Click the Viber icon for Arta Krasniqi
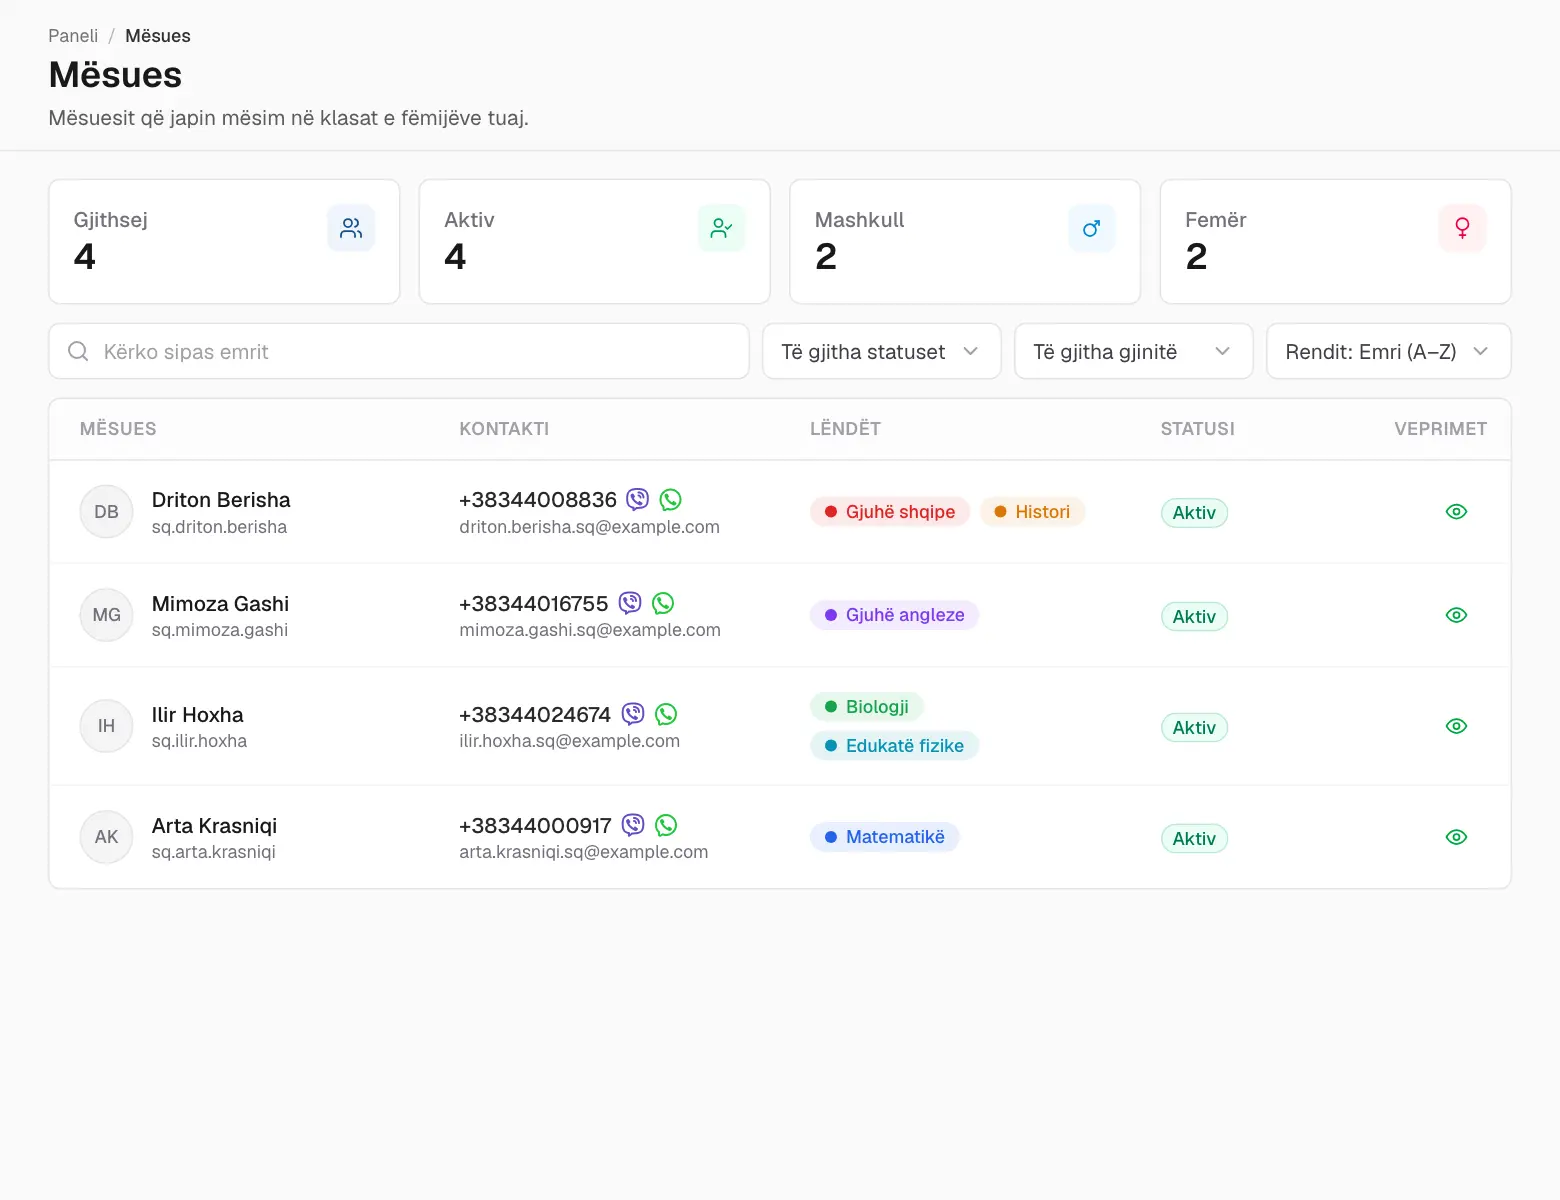Viewport: 1560px width, 1200px height. pyautogui.click(x=633, y=825)
